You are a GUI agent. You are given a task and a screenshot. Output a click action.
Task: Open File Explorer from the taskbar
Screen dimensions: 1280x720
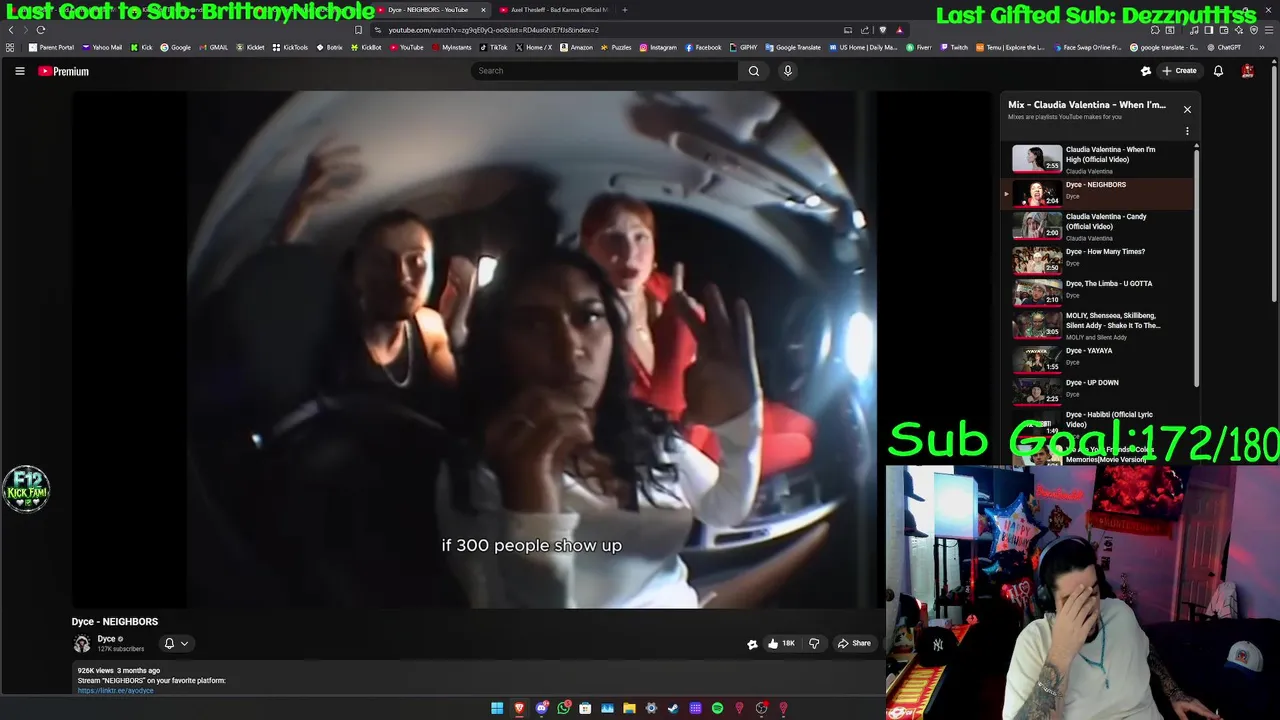pos(629,708)
